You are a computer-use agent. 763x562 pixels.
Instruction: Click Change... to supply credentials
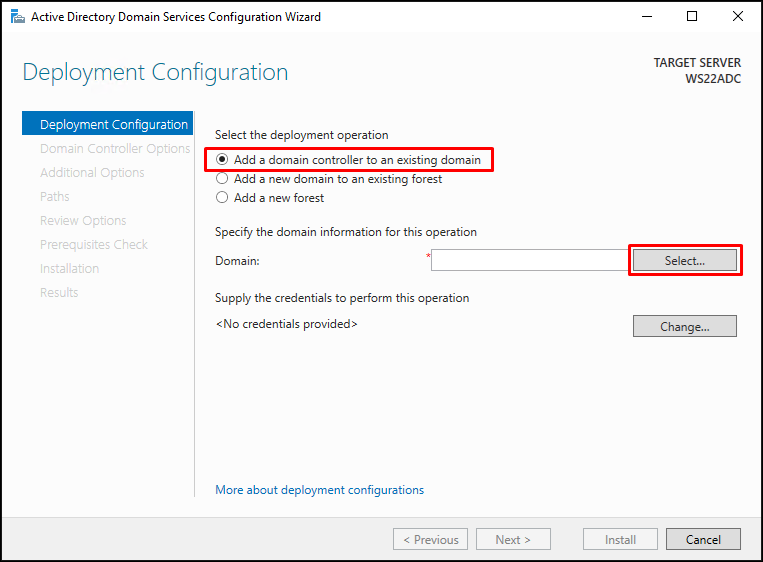click(685, 326)
